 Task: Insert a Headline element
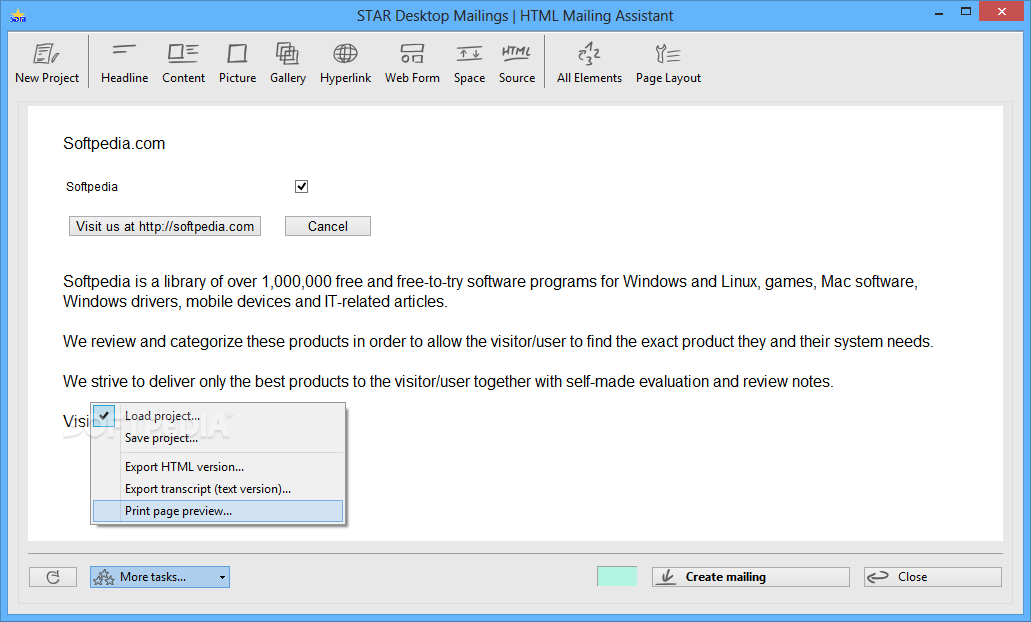click(x=124, y=63)
